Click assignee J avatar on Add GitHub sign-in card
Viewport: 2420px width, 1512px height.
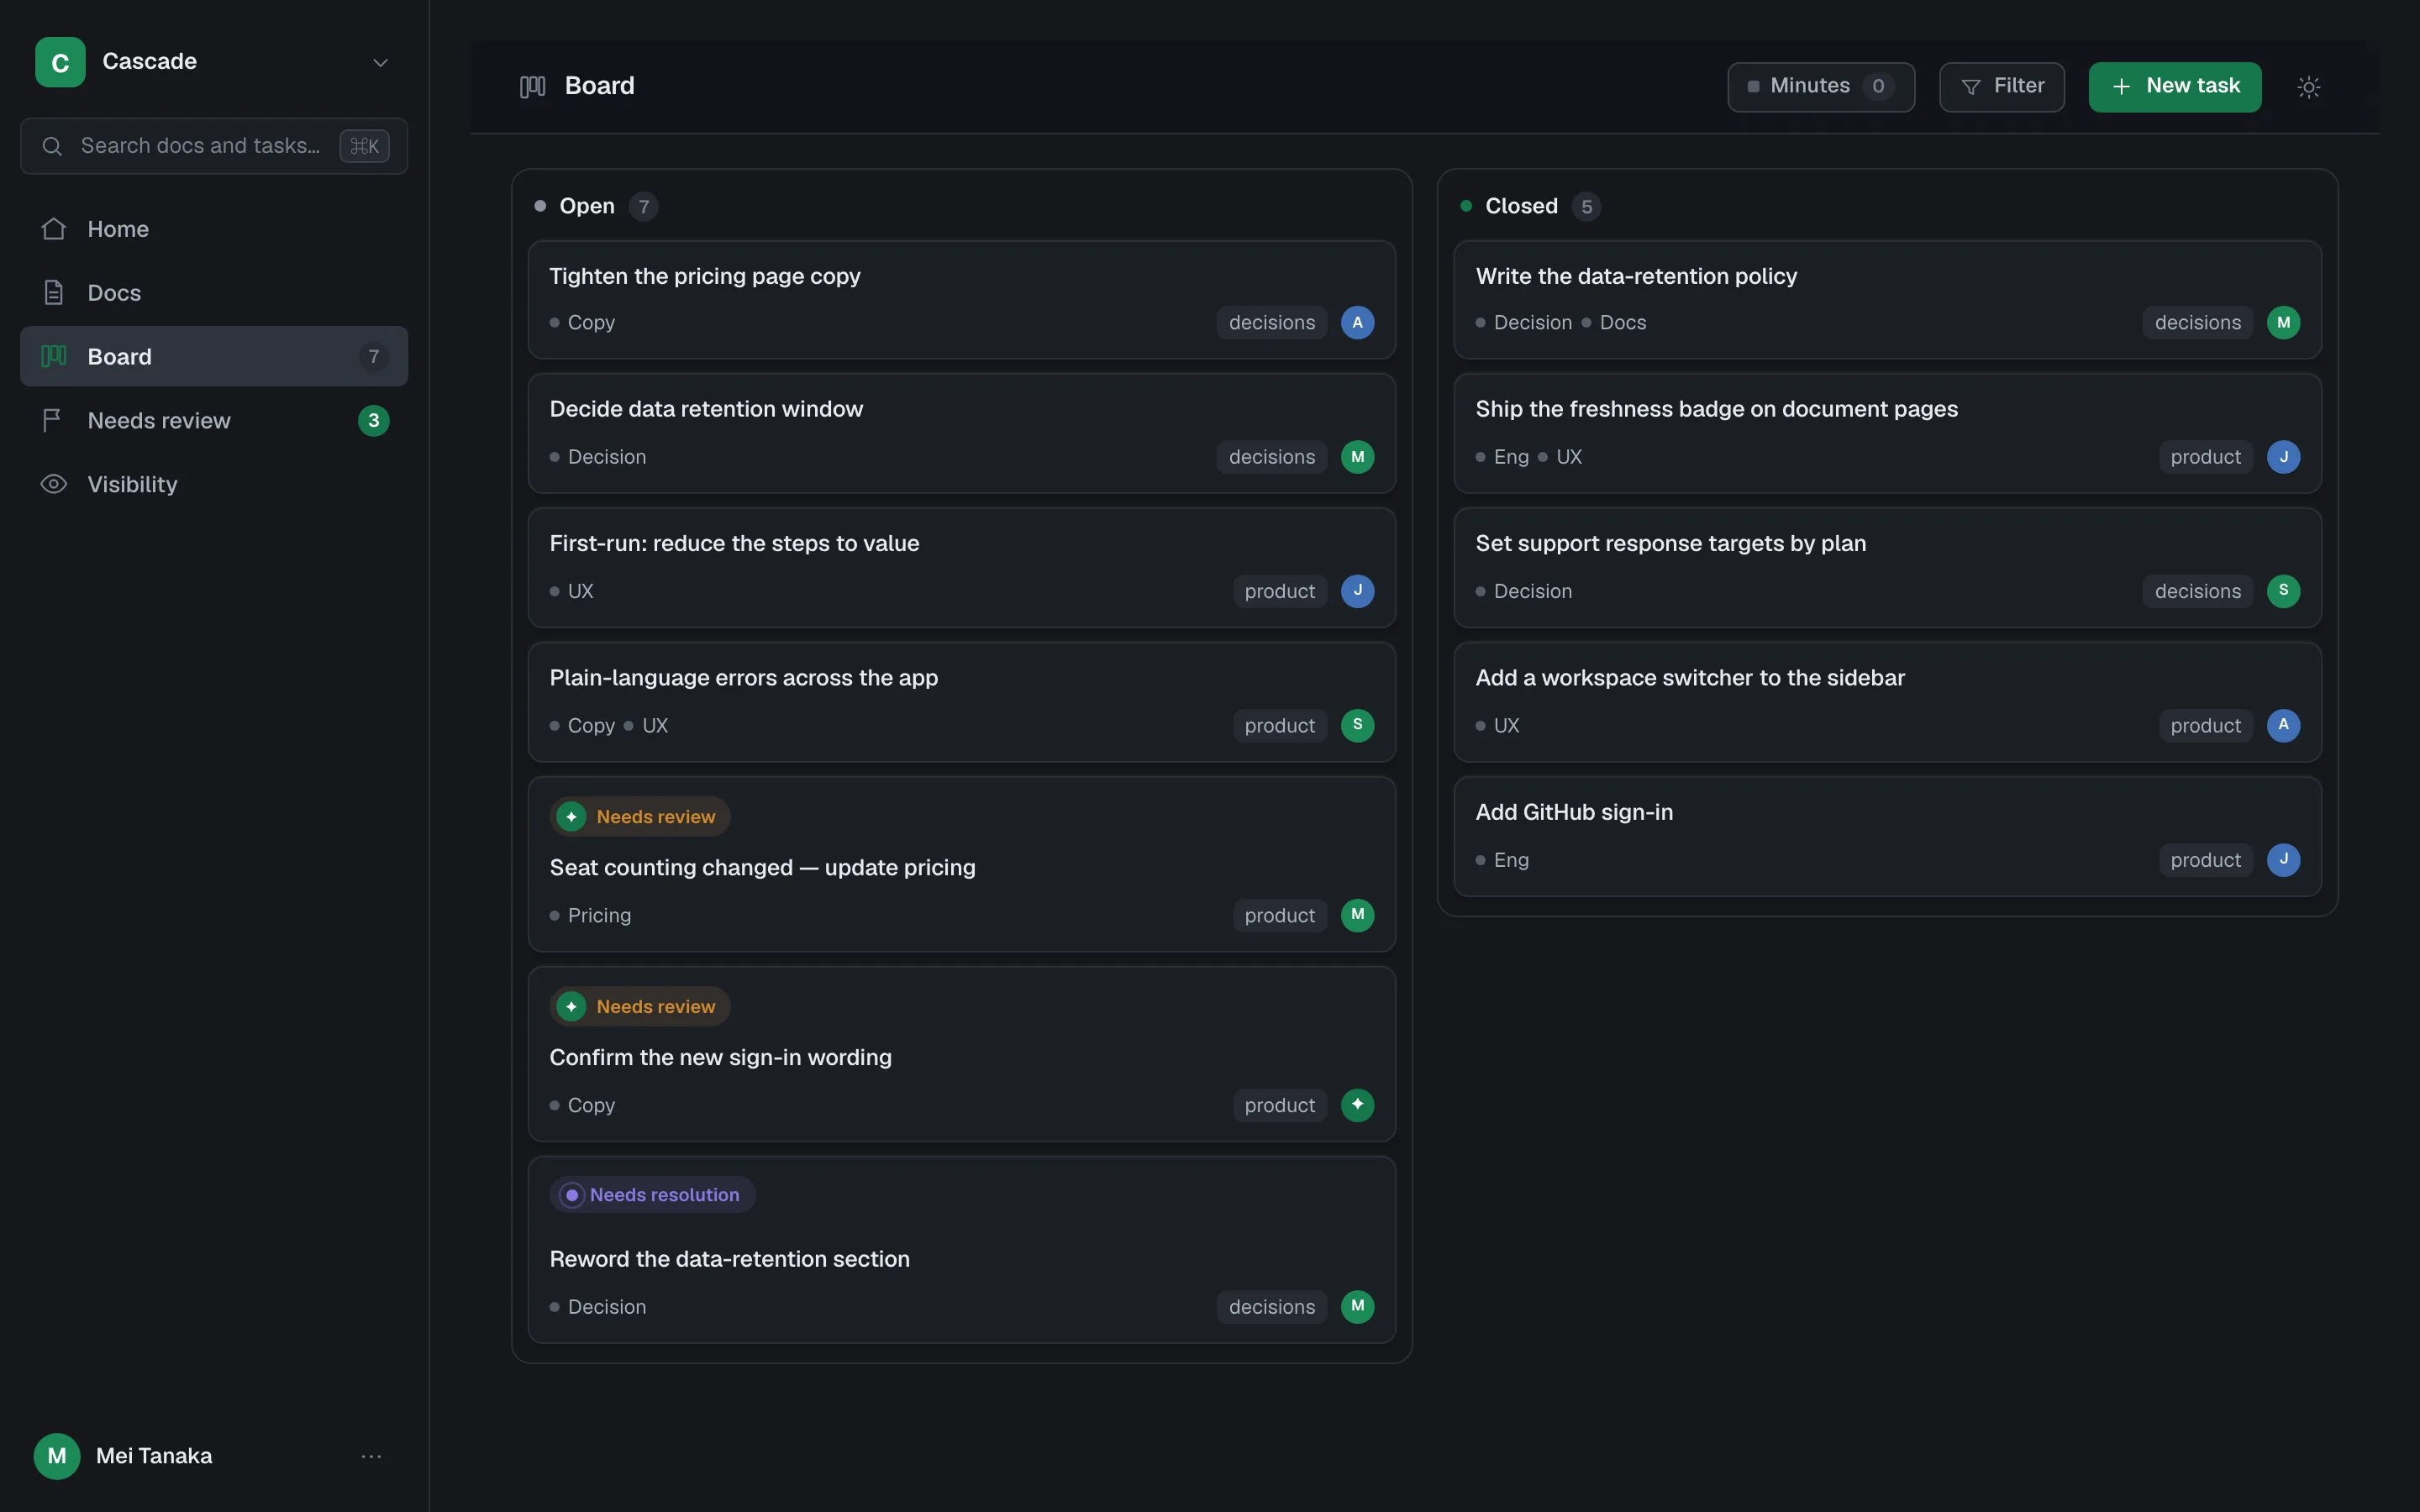[2283, 860]
